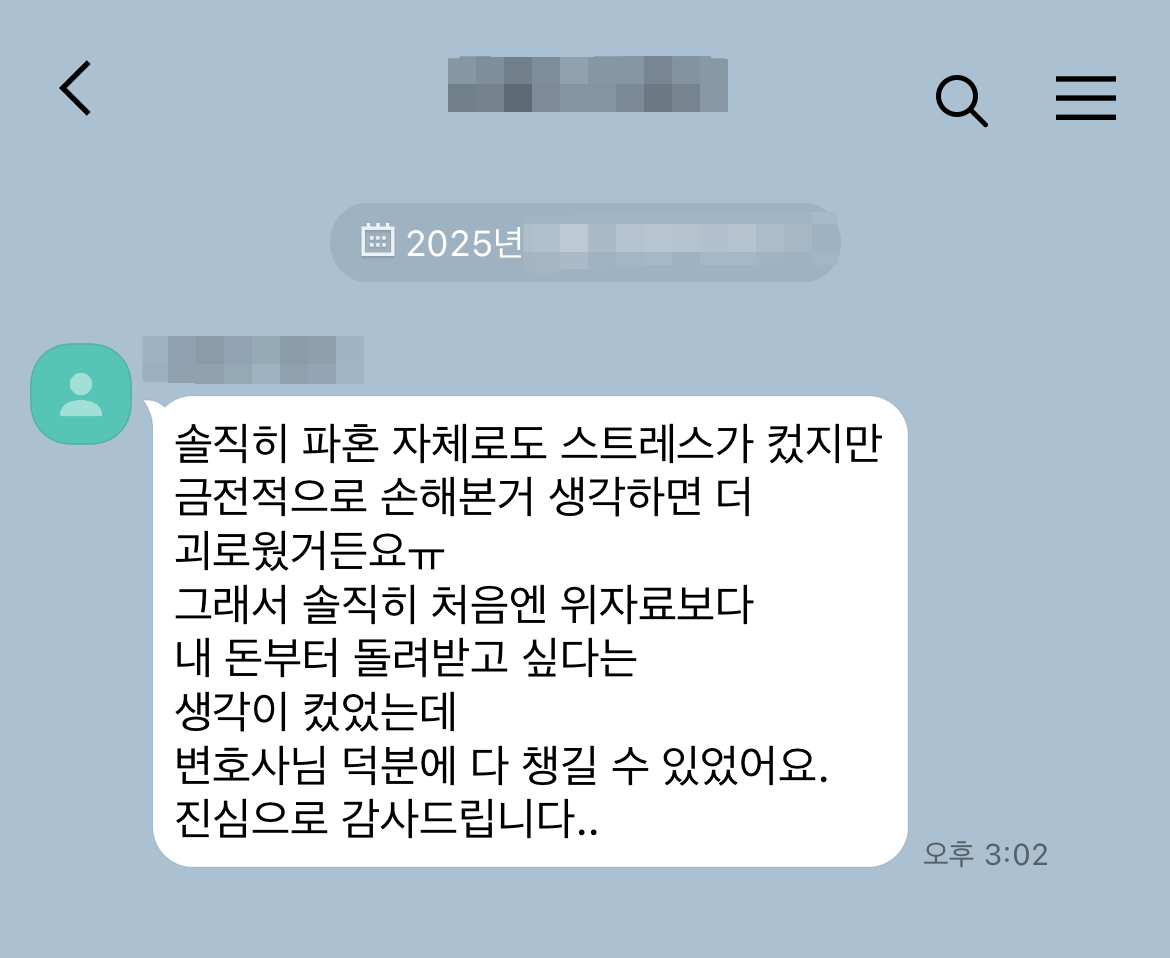Screen dimensions: 1170x958
Task: Click the speech bubble tail beside the avatar
Action: coord(152,409)
